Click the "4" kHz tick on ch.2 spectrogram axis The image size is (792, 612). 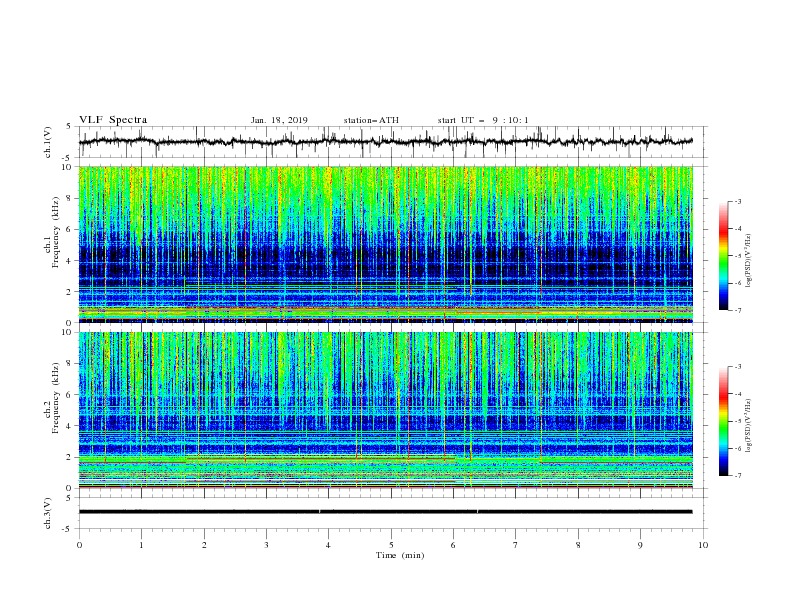click(x=70, y=426)
